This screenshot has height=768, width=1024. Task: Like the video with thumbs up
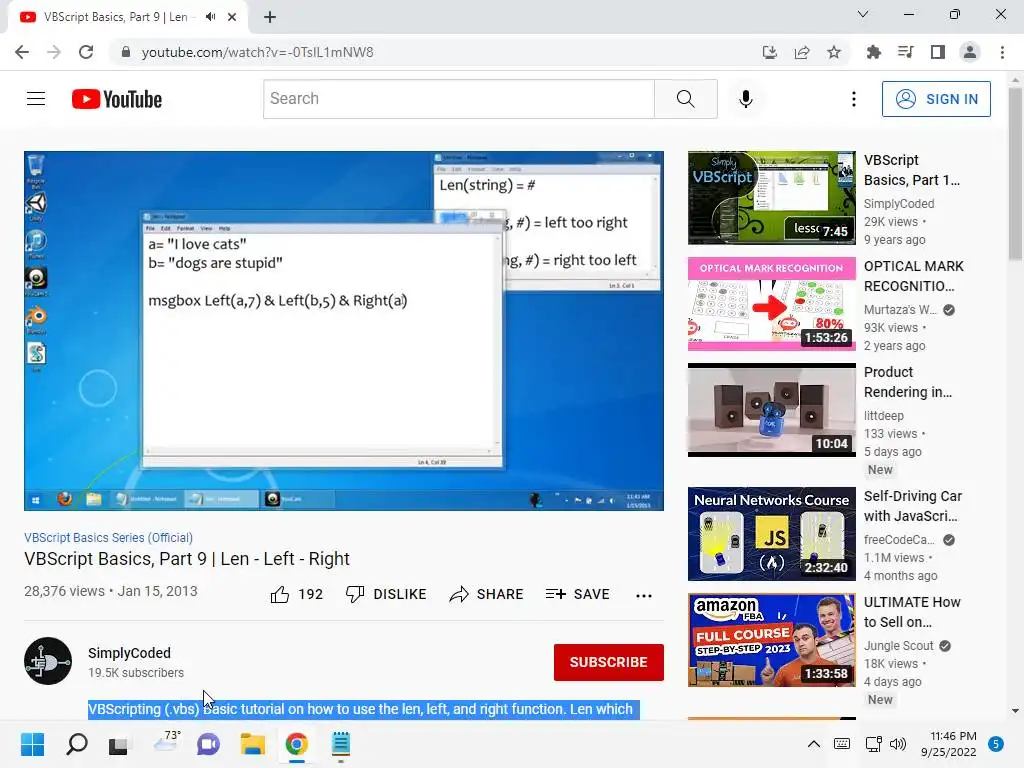tap(297, 594)
